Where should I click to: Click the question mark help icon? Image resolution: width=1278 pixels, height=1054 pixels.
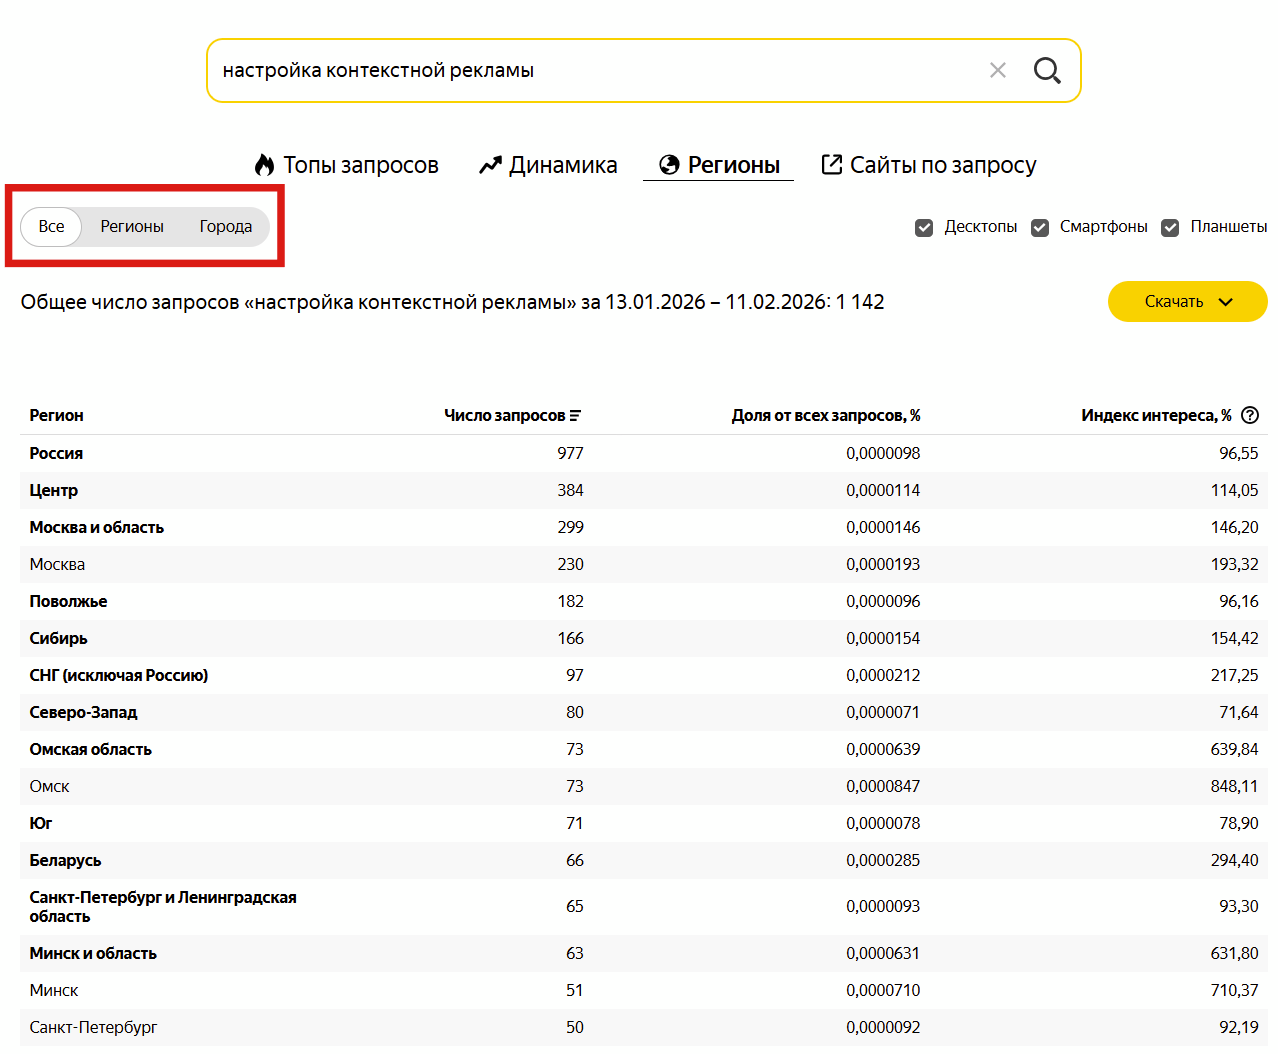(1250, 415)
